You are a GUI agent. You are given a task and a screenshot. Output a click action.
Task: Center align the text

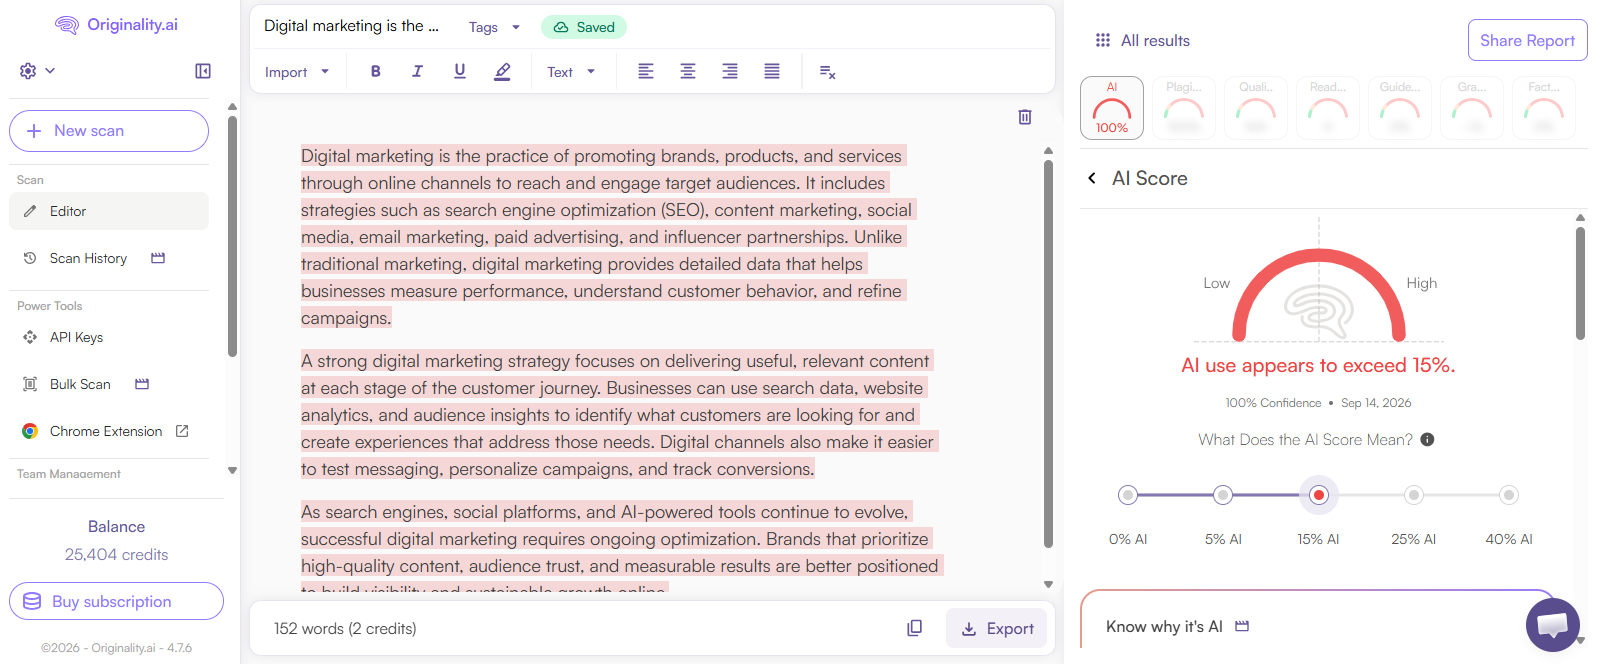click(x=688, y=71)
